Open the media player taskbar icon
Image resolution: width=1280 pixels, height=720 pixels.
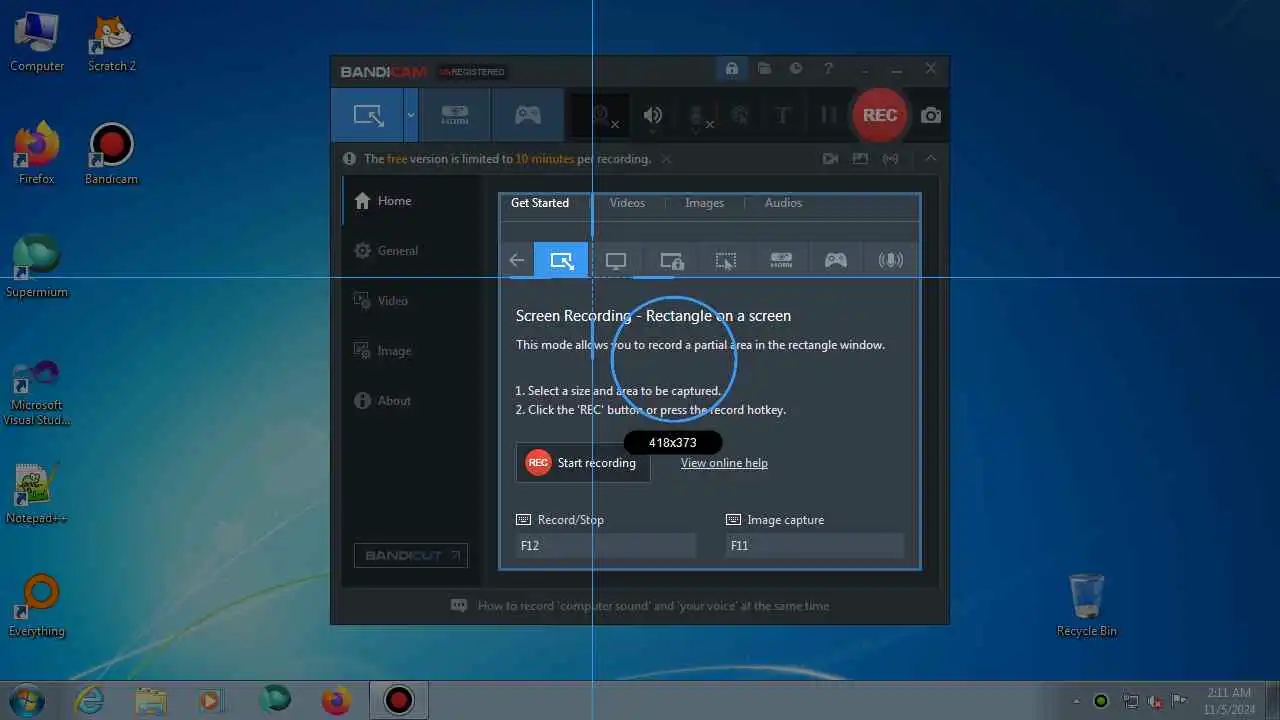tap(210, 700)
